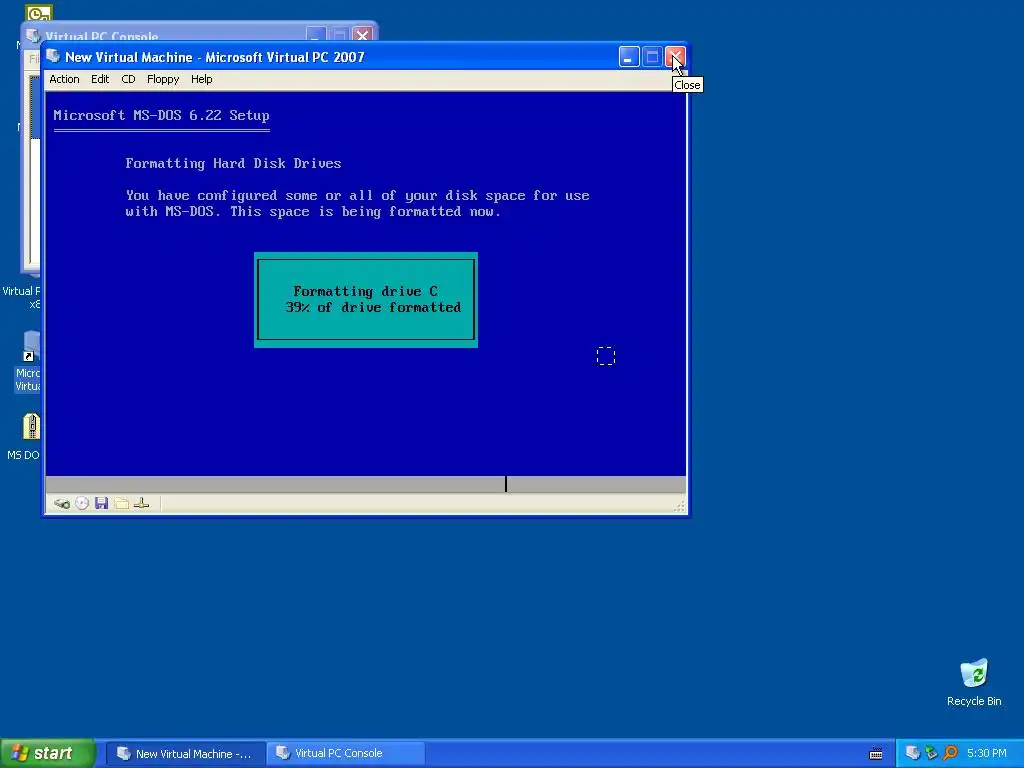Click the 'Formatting drive C' text
The image size is (1024, 768).
[x=365, y=291]
